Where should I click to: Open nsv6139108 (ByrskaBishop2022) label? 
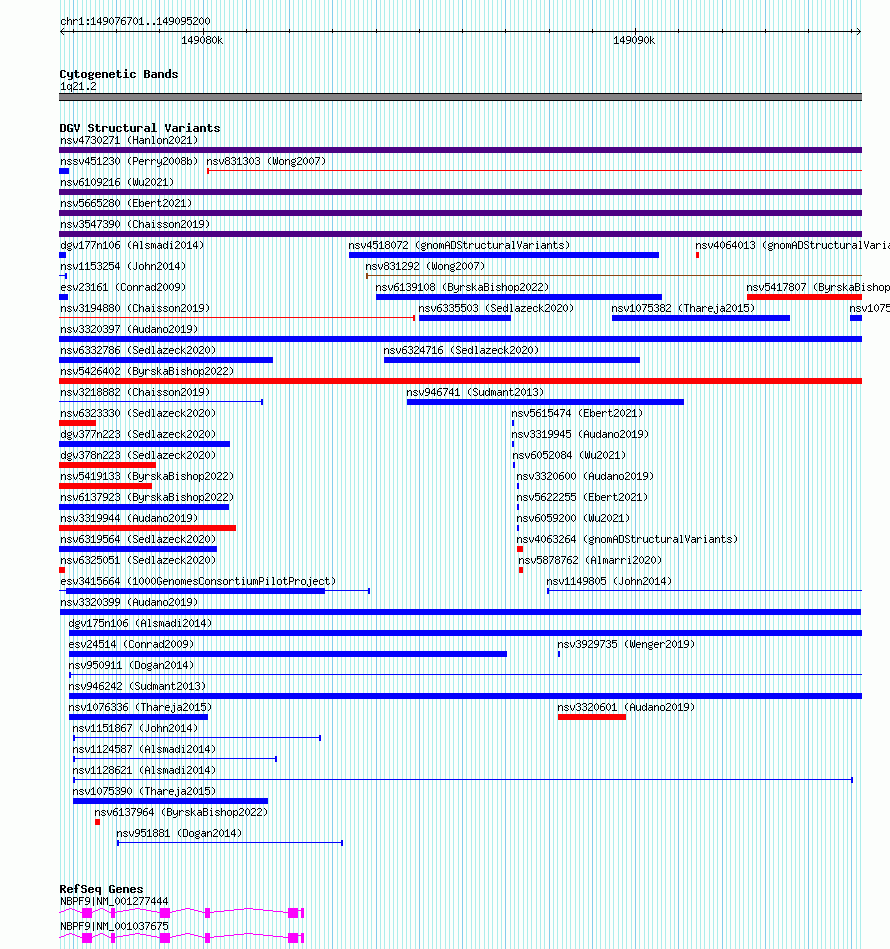click(x=462, y=287)
